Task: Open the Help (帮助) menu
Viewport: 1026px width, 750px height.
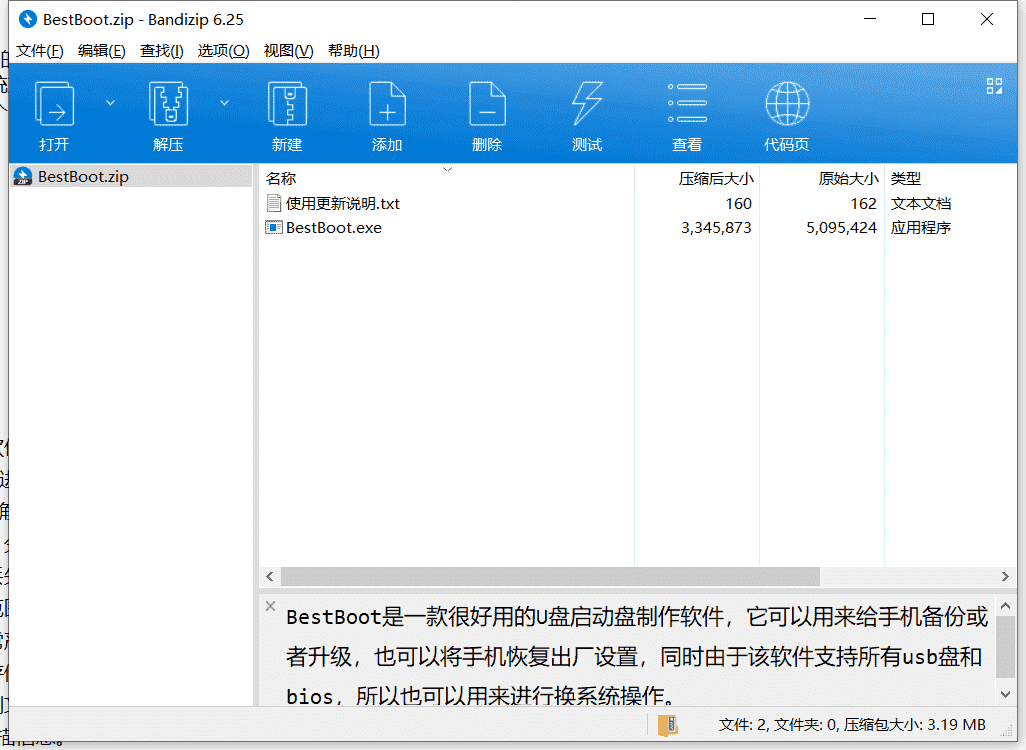Action: pos(353,51)
